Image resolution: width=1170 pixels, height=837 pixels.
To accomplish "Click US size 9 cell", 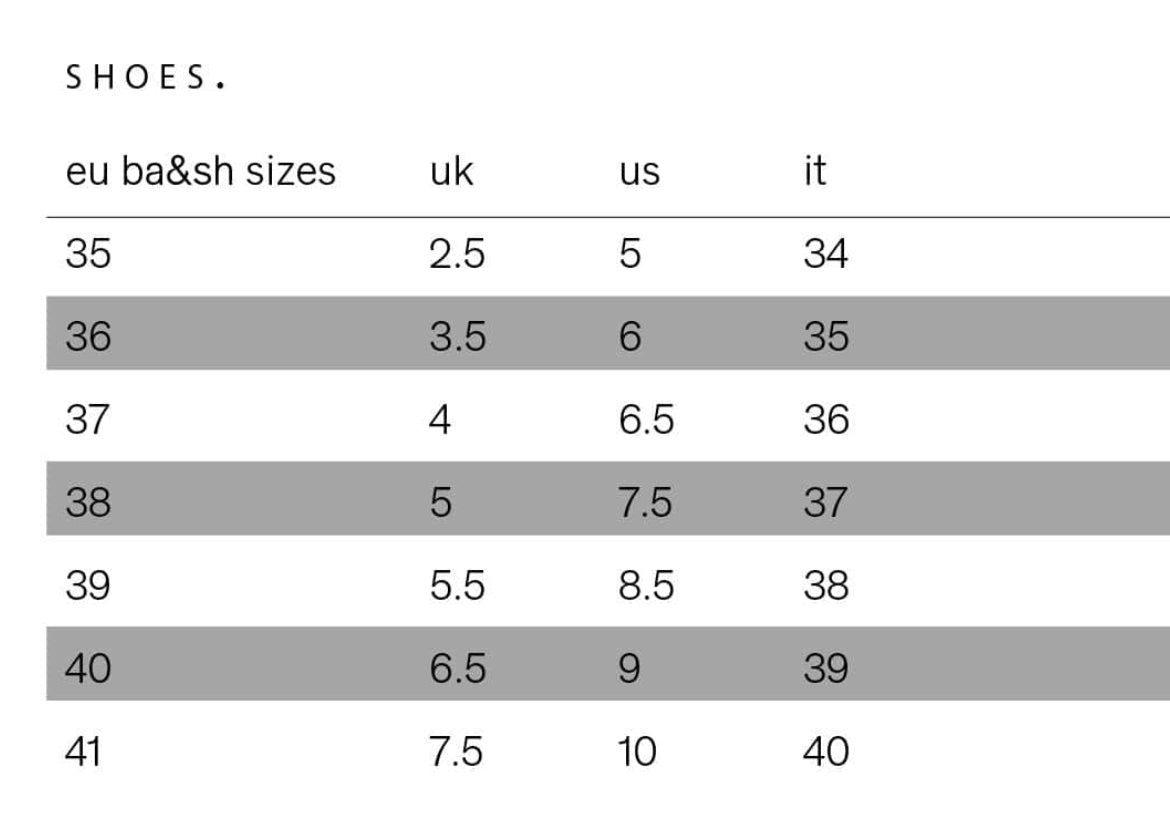I will (x=629, y=668).
